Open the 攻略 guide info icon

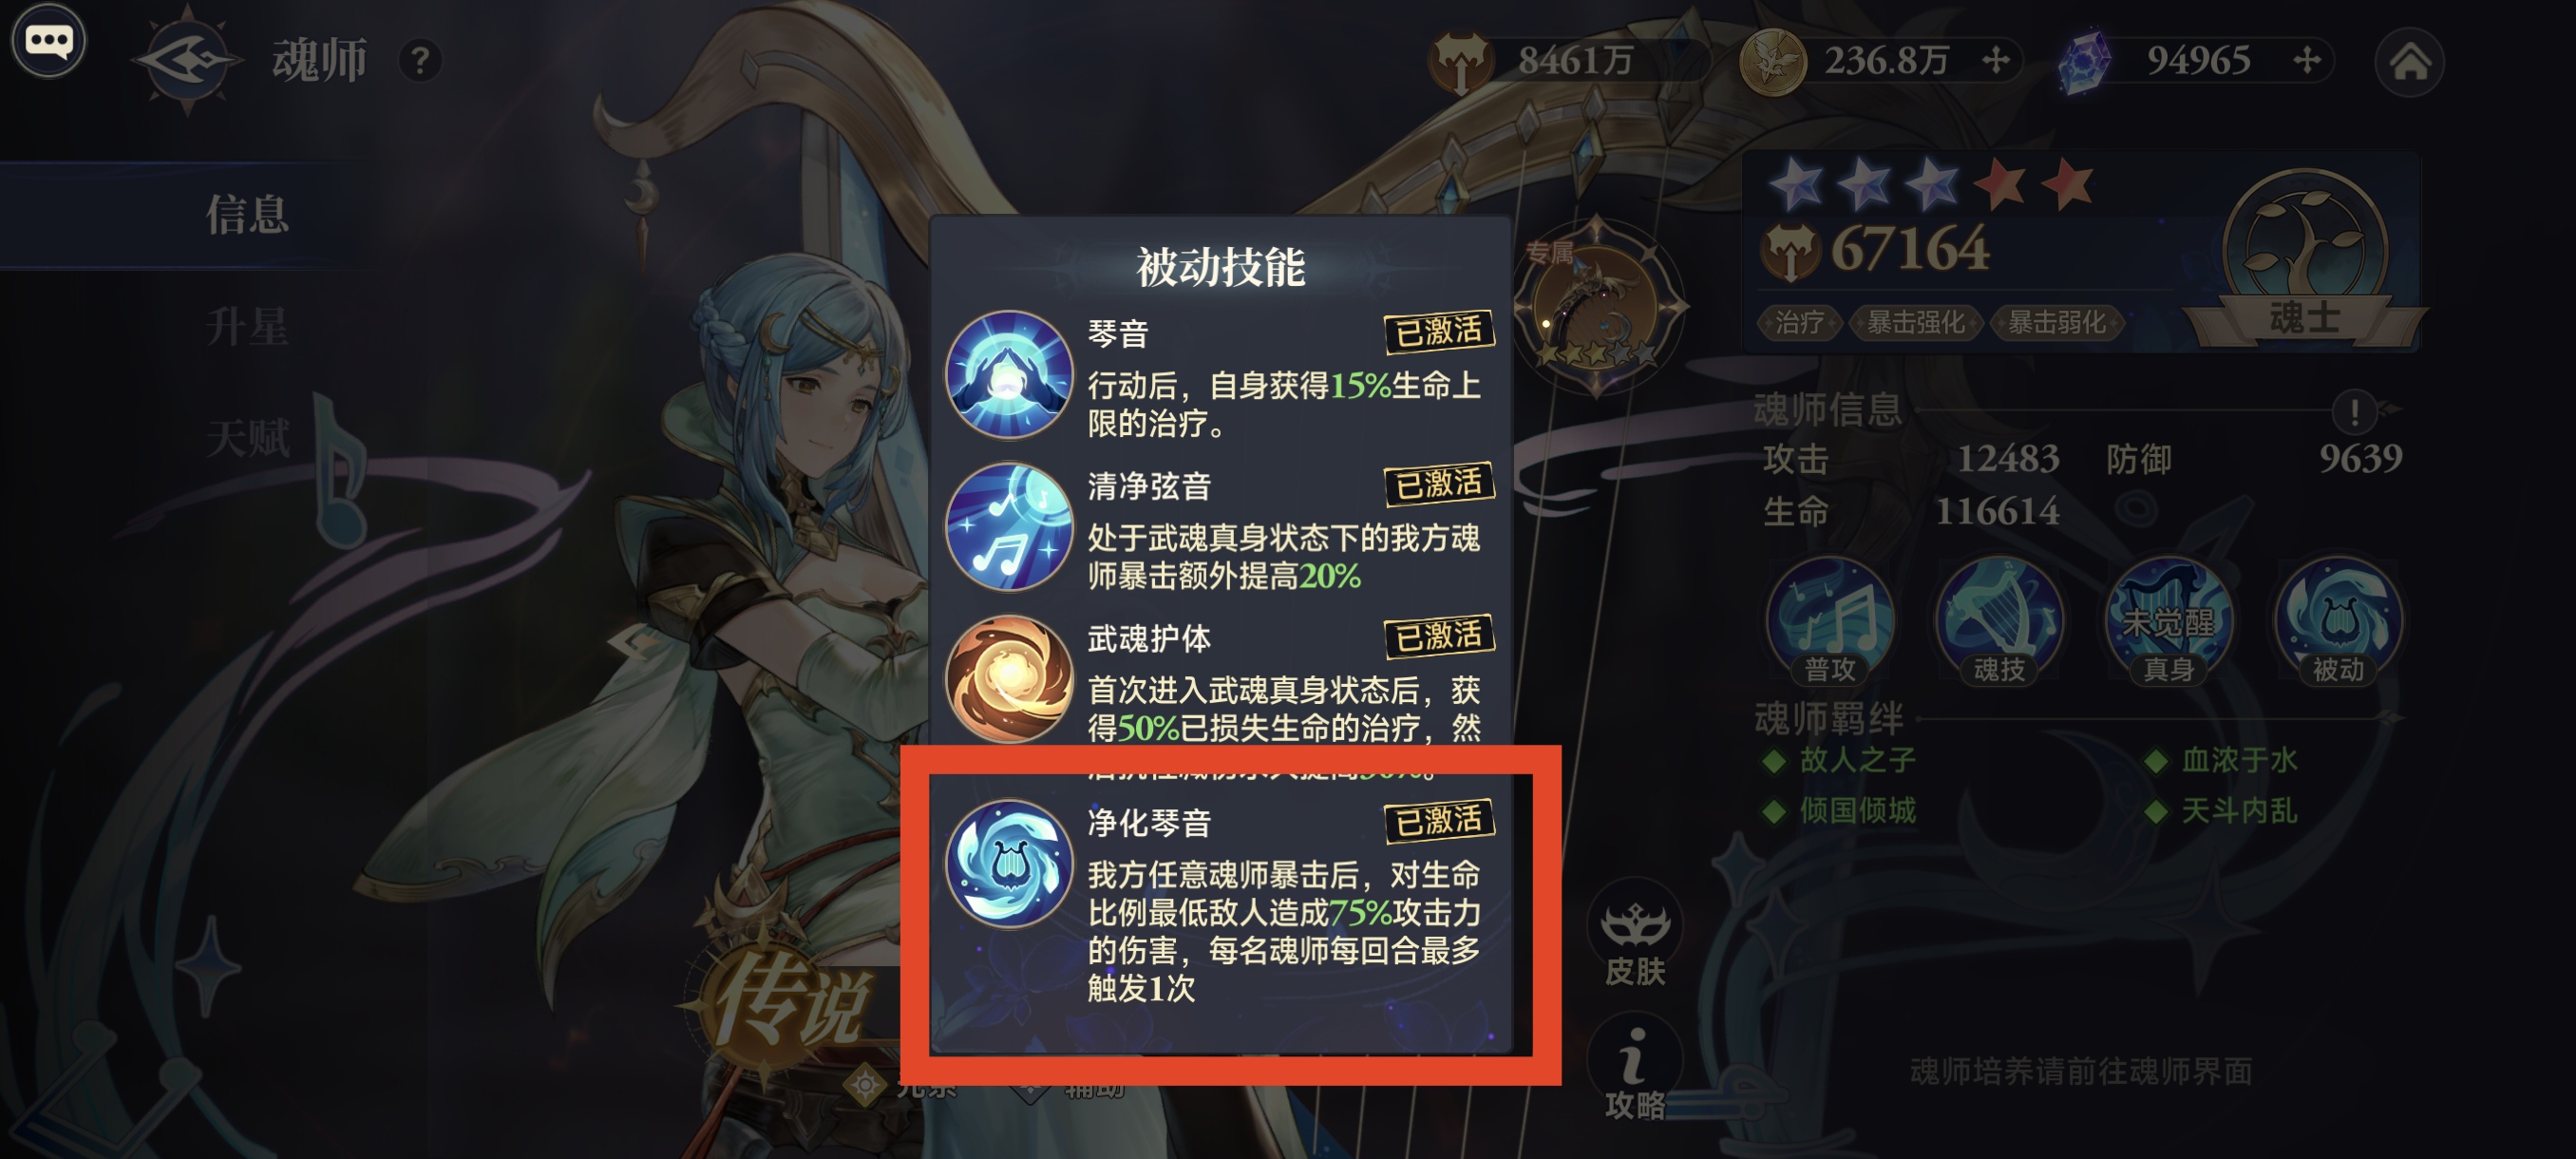(x=1635, y=1068)
